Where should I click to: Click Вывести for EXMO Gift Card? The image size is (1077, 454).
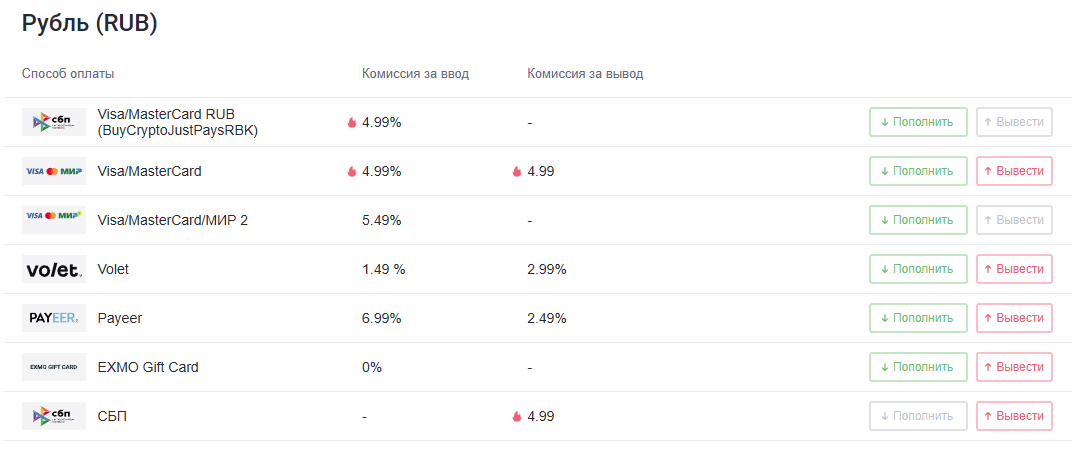tap(1014, 367)
